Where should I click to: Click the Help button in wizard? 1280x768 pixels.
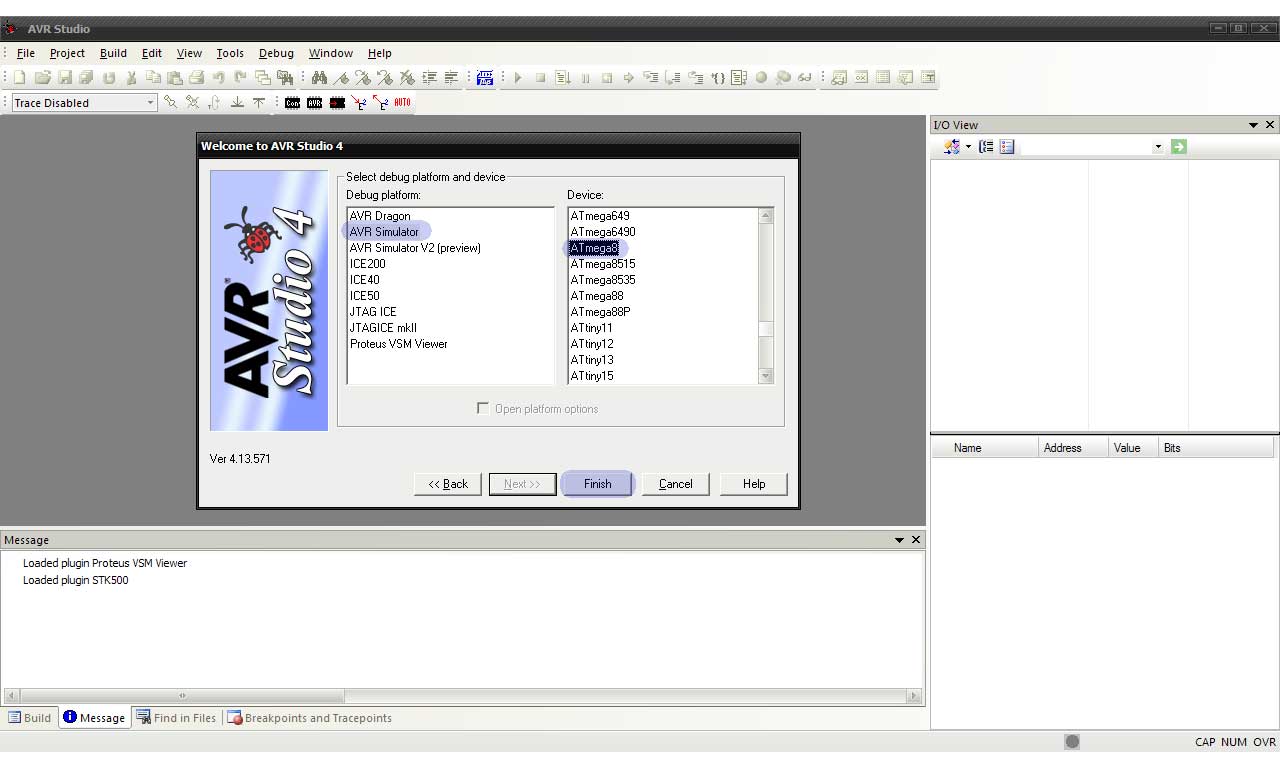[x=754, y=484]
